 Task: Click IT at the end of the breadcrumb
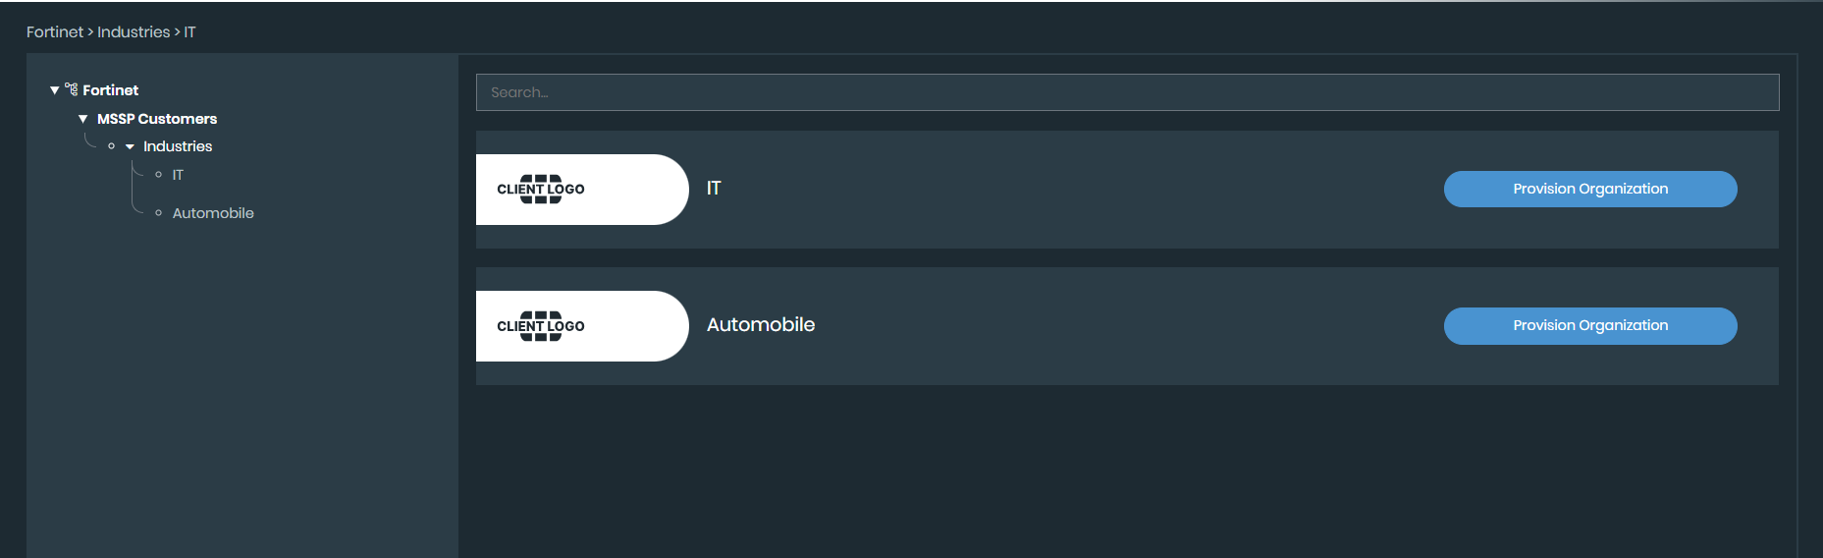(x=190, y=32)
